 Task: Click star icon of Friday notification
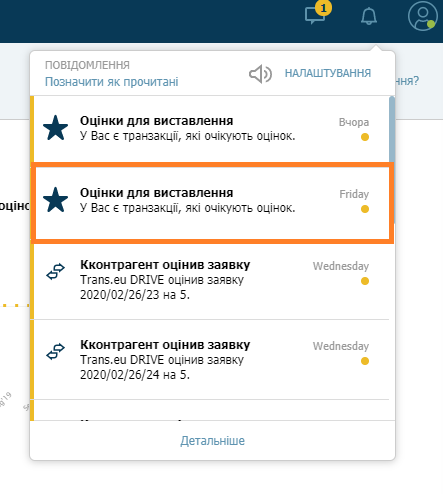click(x=55, y=200)
